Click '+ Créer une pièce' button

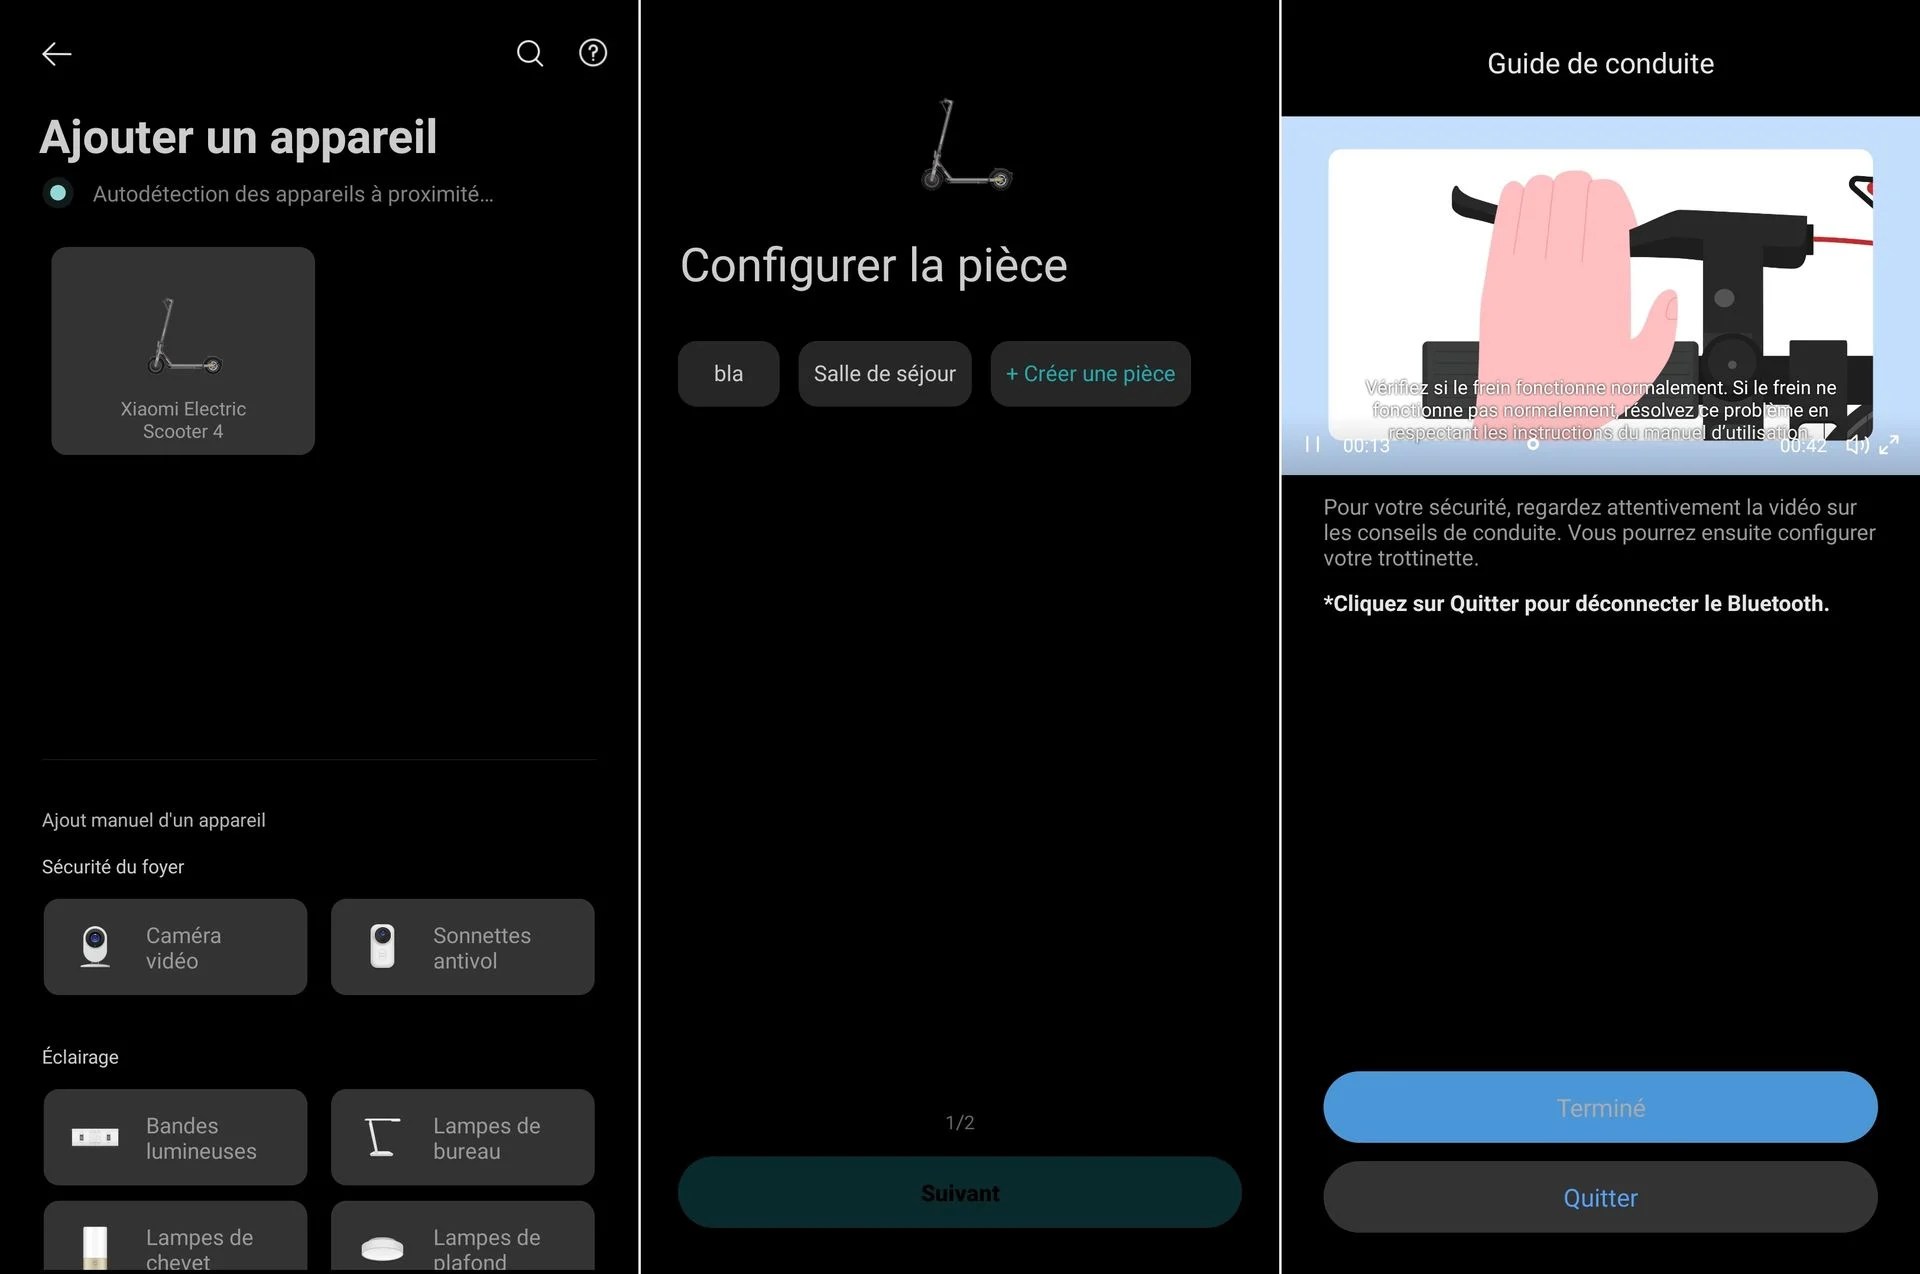tap(1090, 373)
